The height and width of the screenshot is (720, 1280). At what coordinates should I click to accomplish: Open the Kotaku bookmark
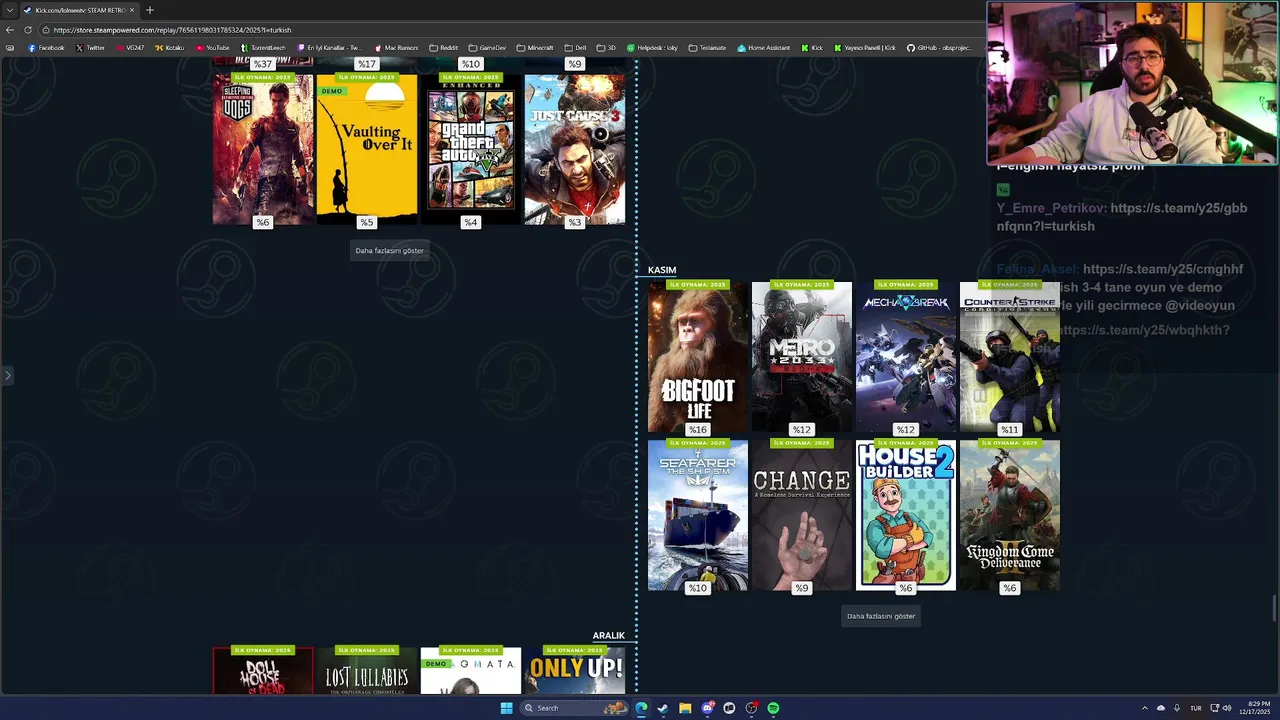169,48
